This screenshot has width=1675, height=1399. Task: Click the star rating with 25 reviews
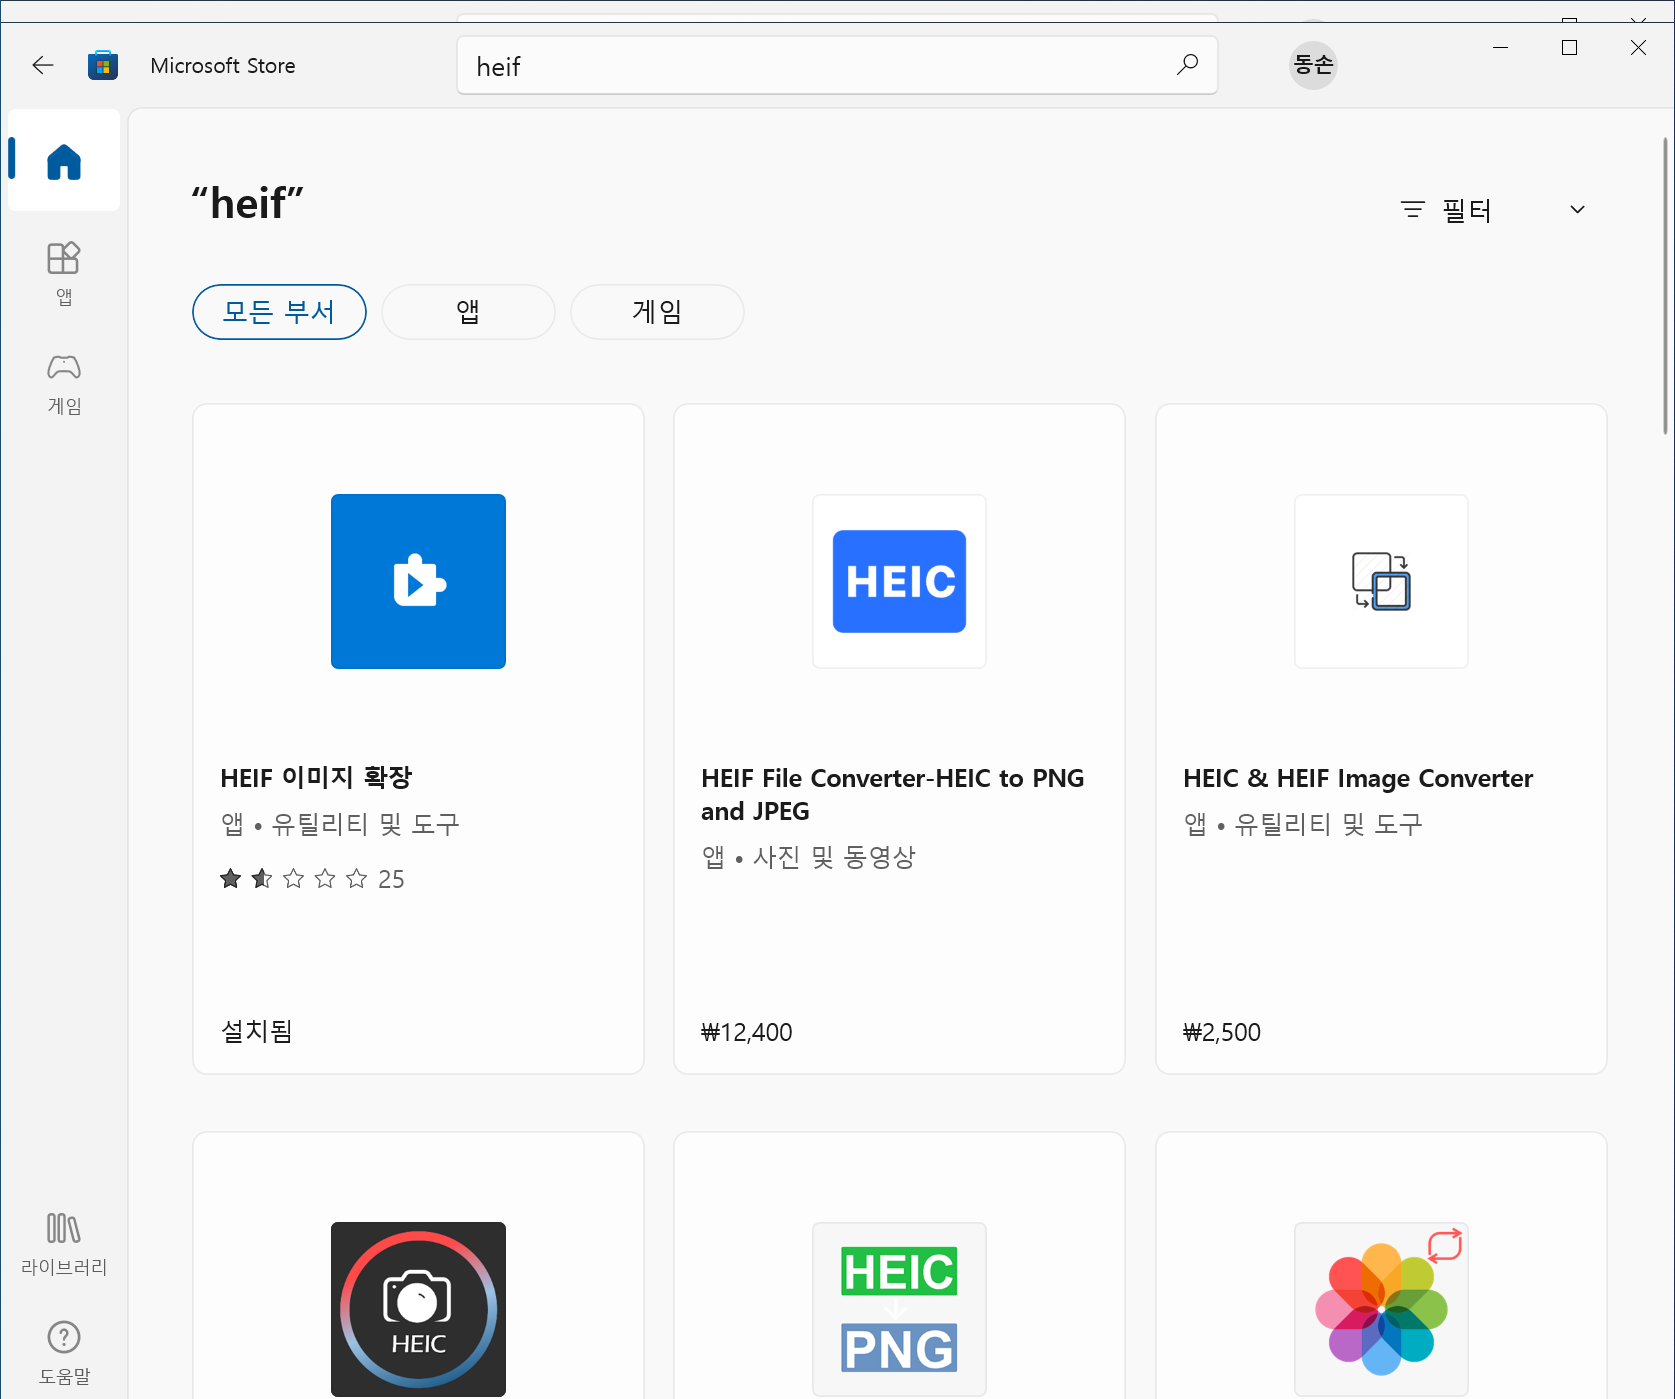coord(312,879)
